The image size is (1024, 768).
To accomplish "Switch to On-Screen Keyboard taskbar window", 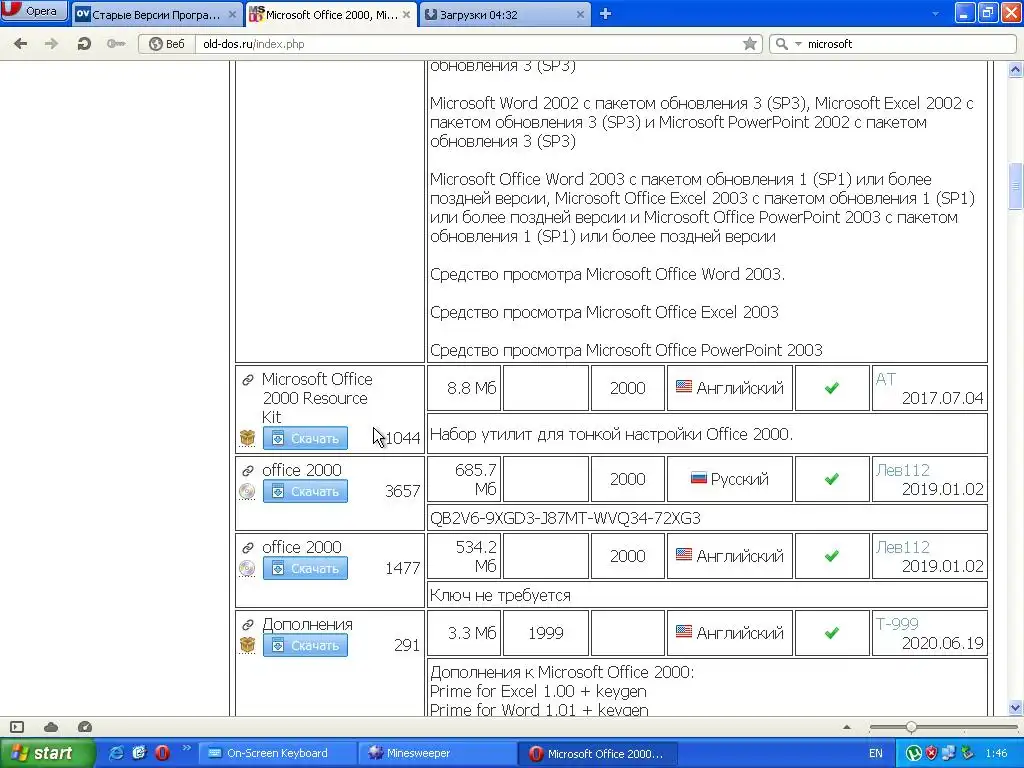I will click(x=277, y=753).
